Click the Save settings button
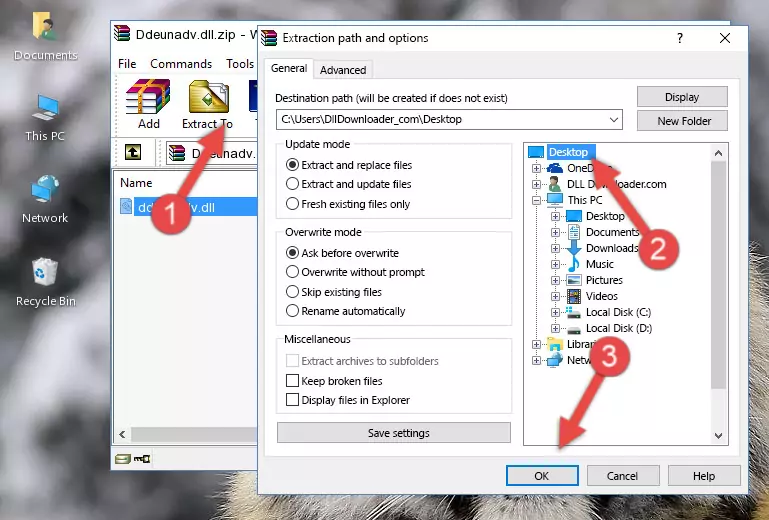This screenshot has width=769, height=520. (x=394, y=433)
